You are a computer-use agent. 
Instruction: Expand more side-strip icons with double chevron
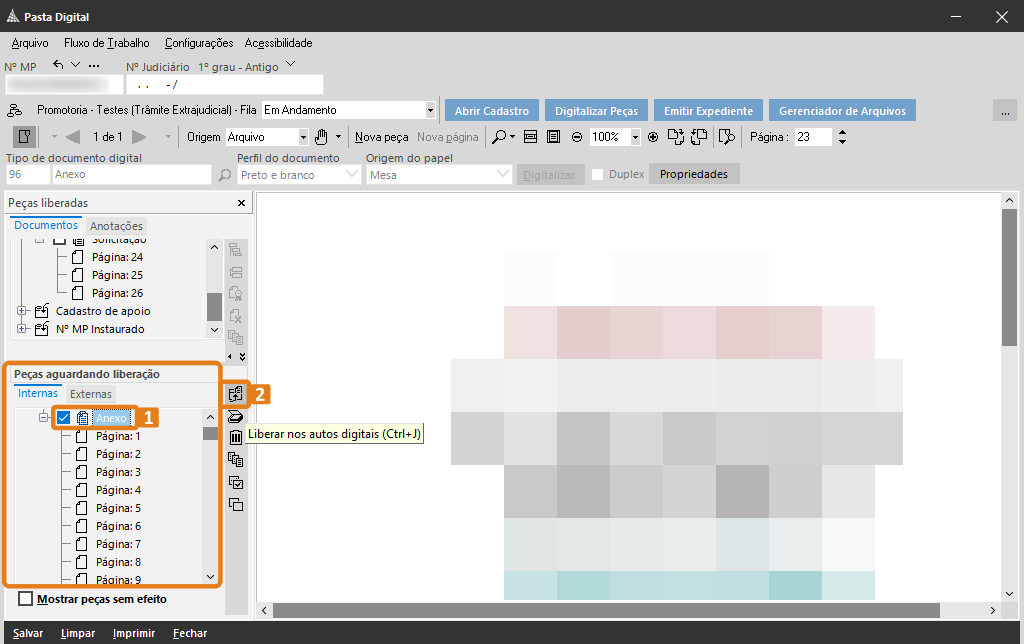tap(242, 357)
